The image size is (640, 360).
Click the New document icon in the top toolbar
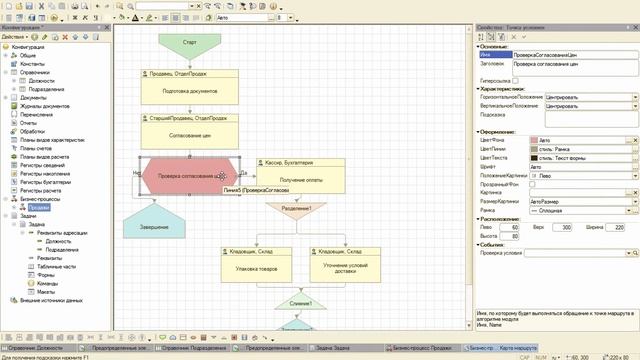9,6
